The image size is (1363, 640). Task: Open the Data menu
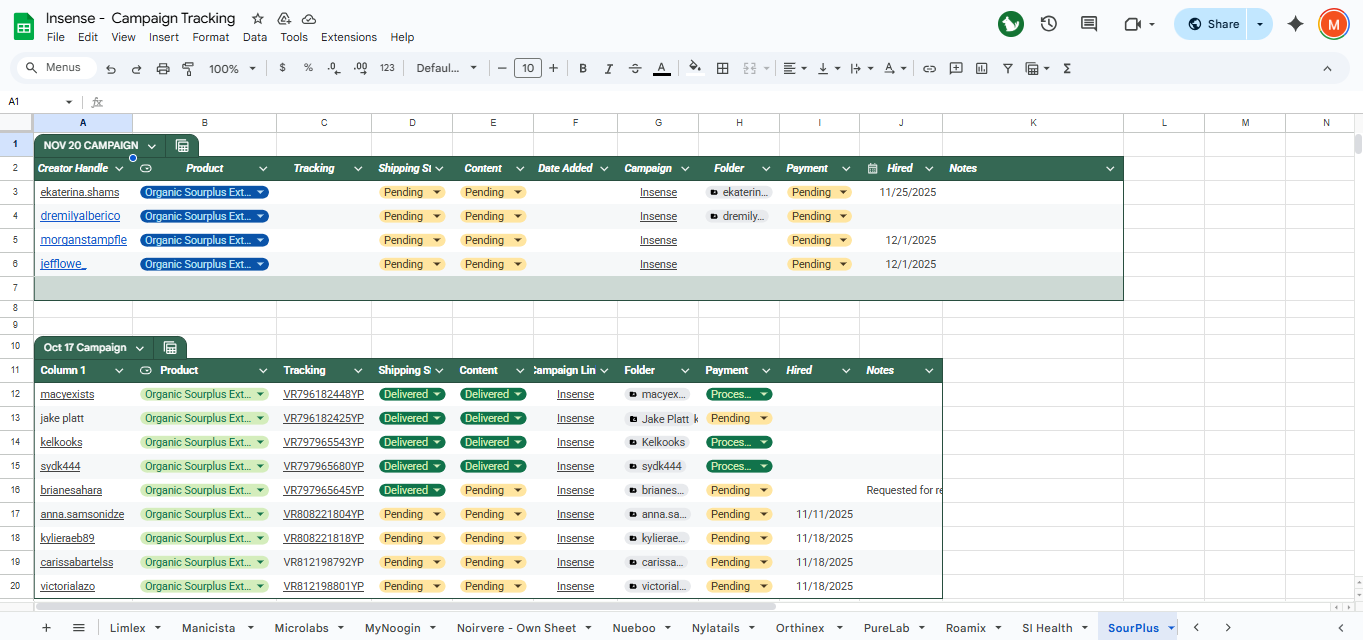click(255, 37)
